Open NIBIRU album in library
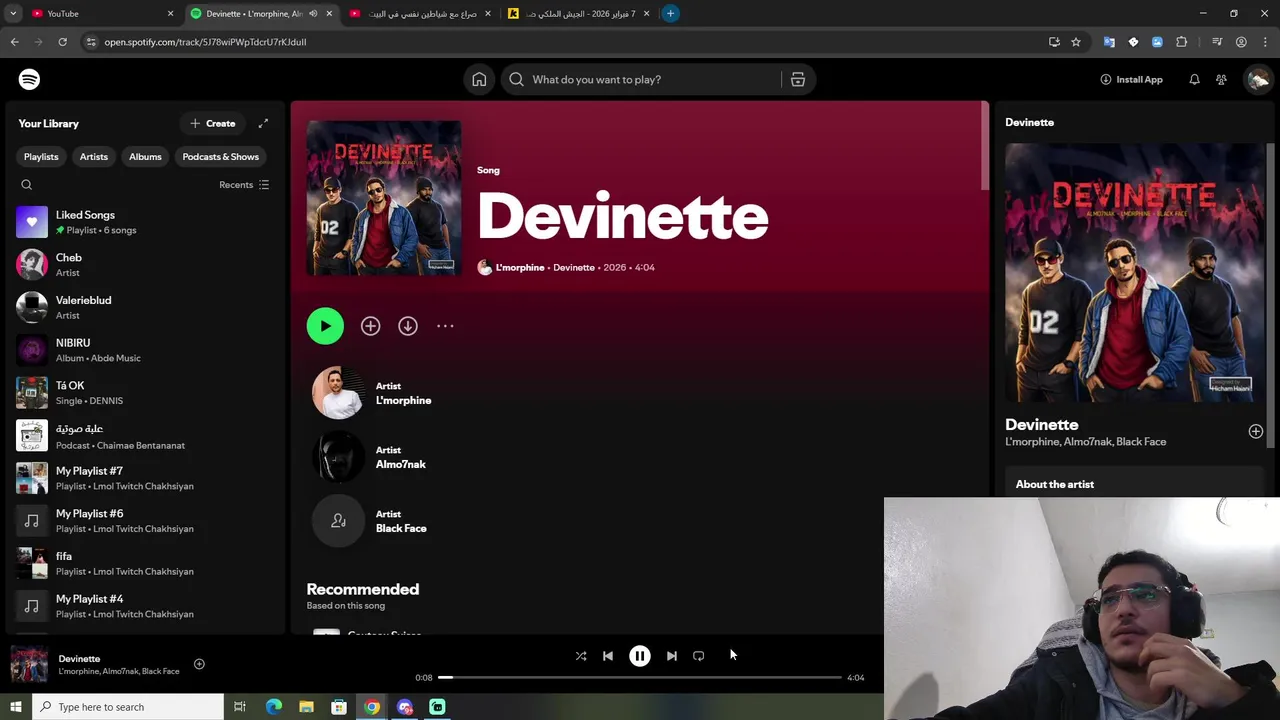The height and width of the screenshot is (720, 1280). (144, 350)
